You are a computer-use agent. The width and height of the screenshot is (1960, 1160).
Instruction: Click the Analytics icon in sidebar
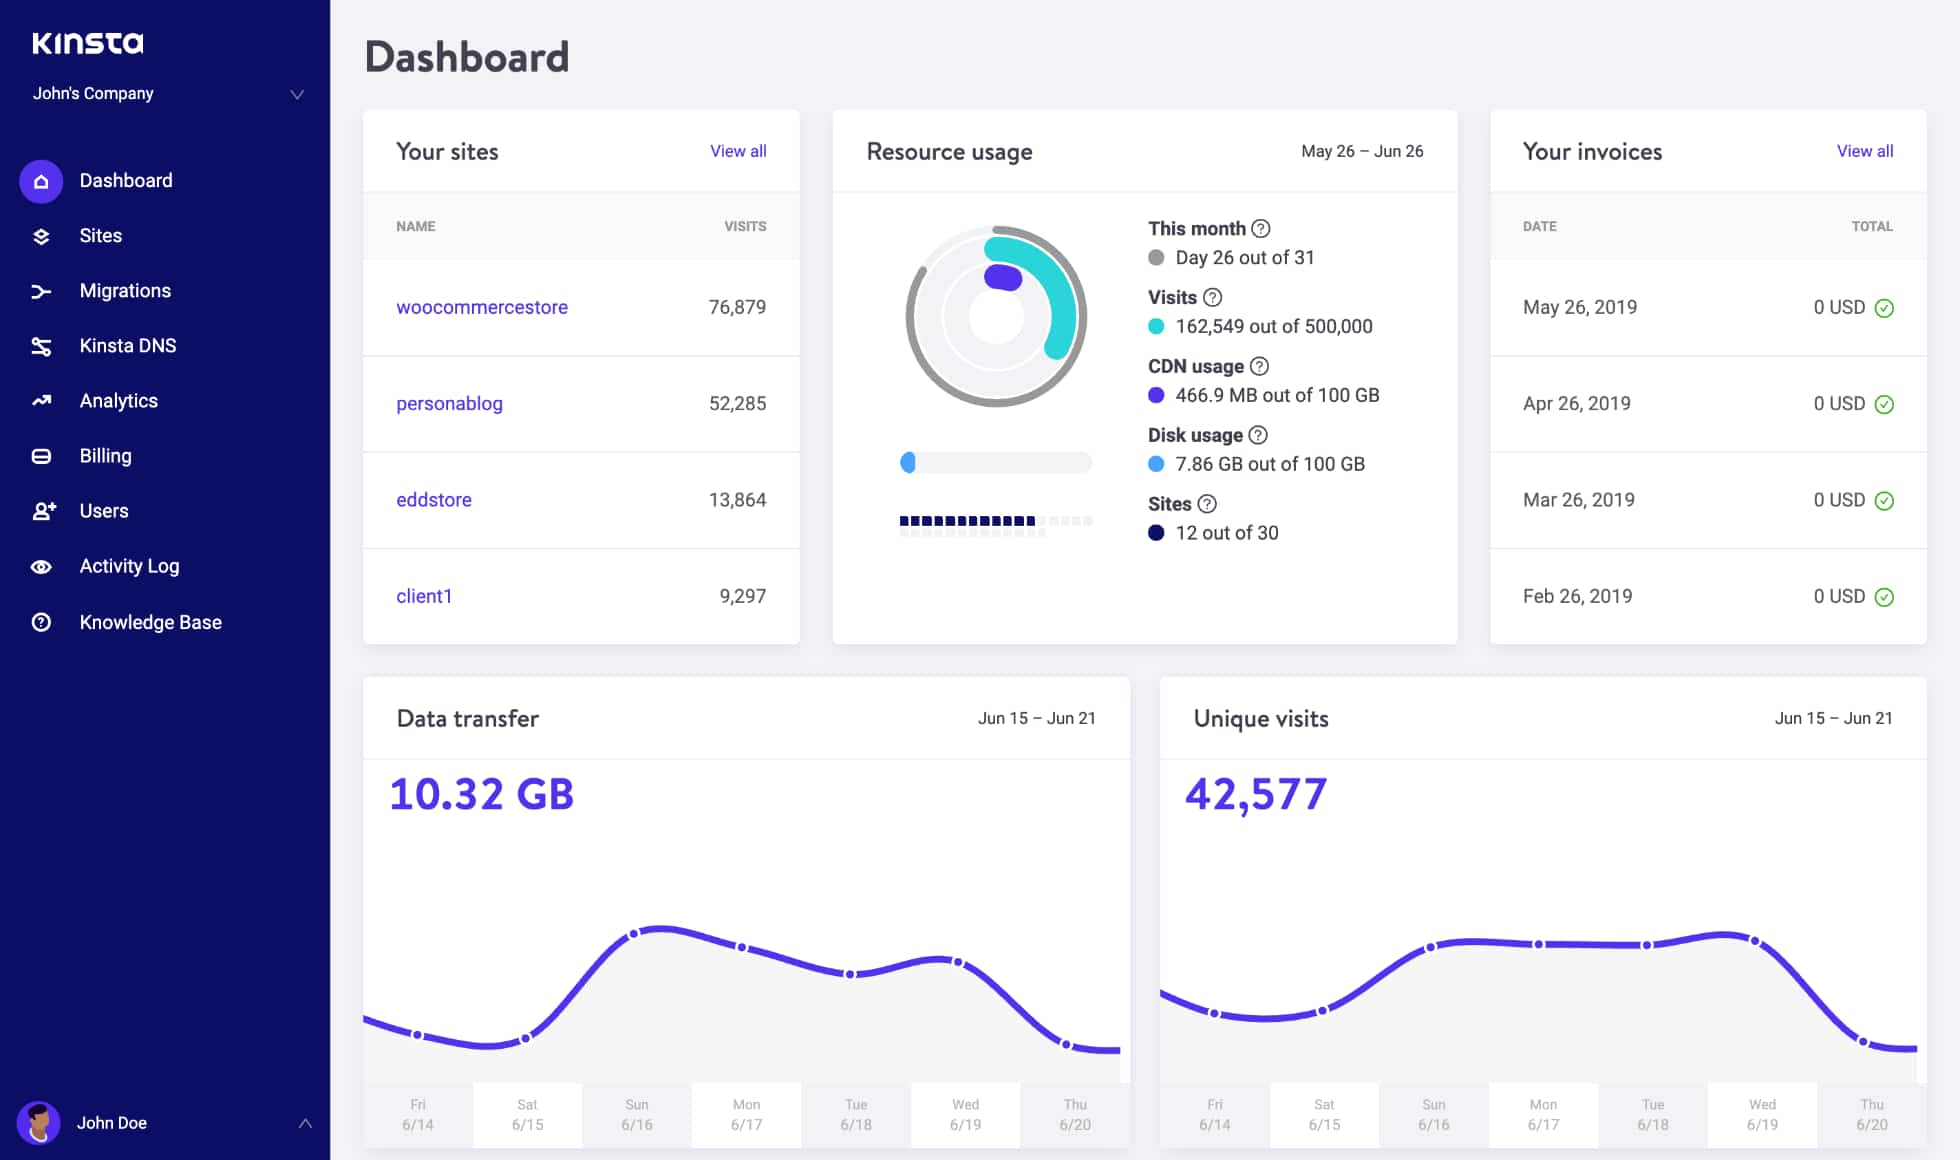(40, 400)
